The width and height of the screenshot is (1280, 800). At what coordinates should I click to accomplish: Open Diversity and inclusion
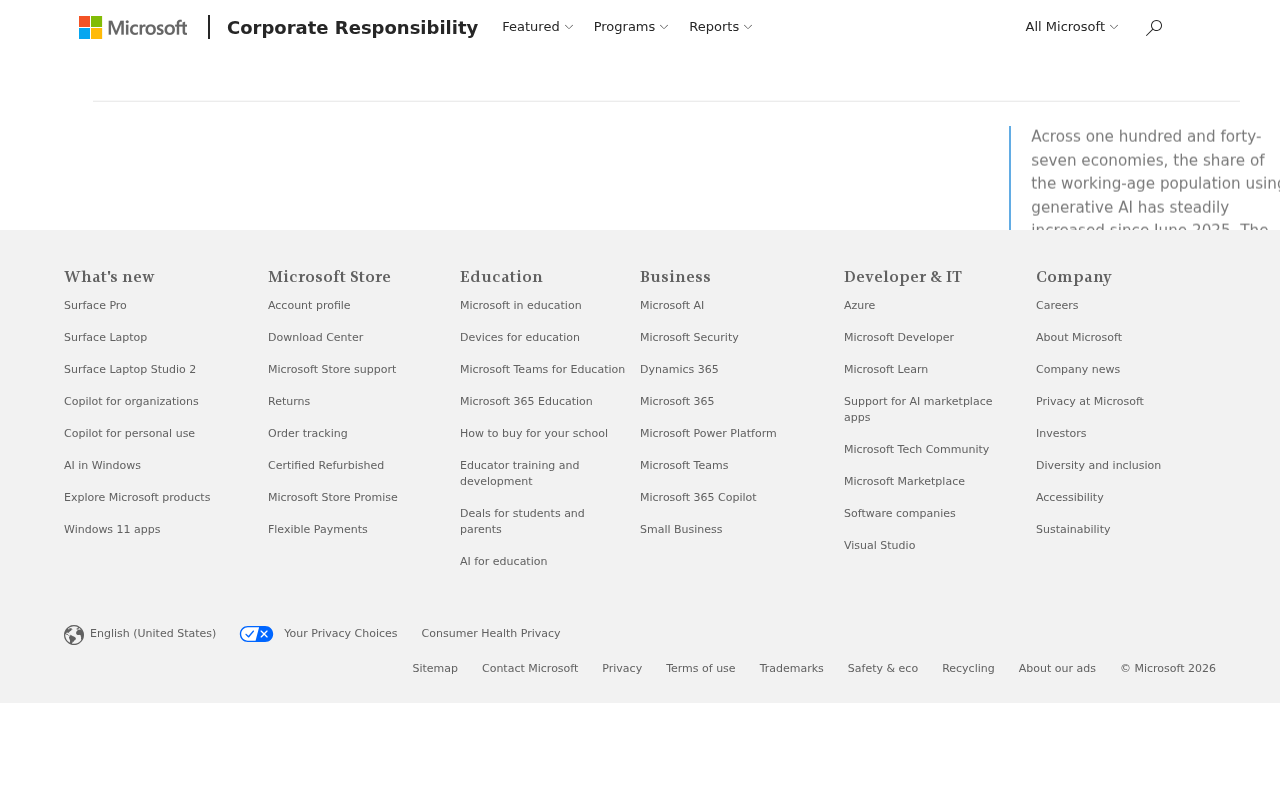point(1098,466)
